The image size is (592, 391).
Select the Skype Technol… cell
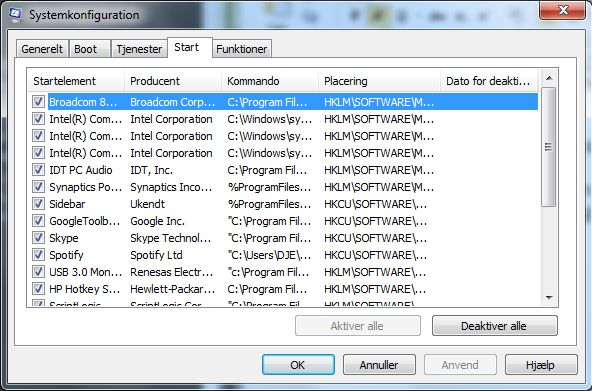click(171, 238)
